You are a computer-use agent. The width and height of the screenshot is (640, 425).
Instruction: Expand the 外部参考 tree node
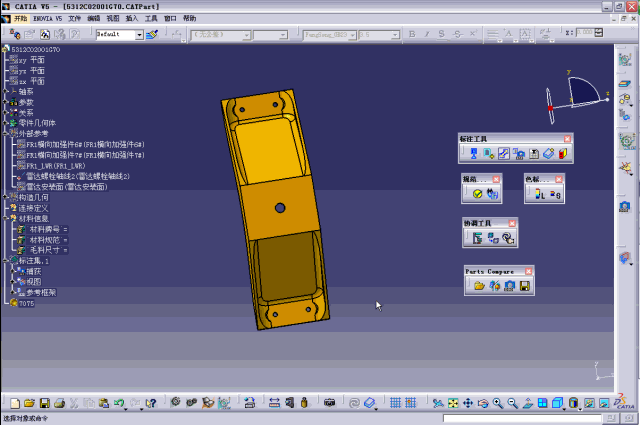[7, 133]
